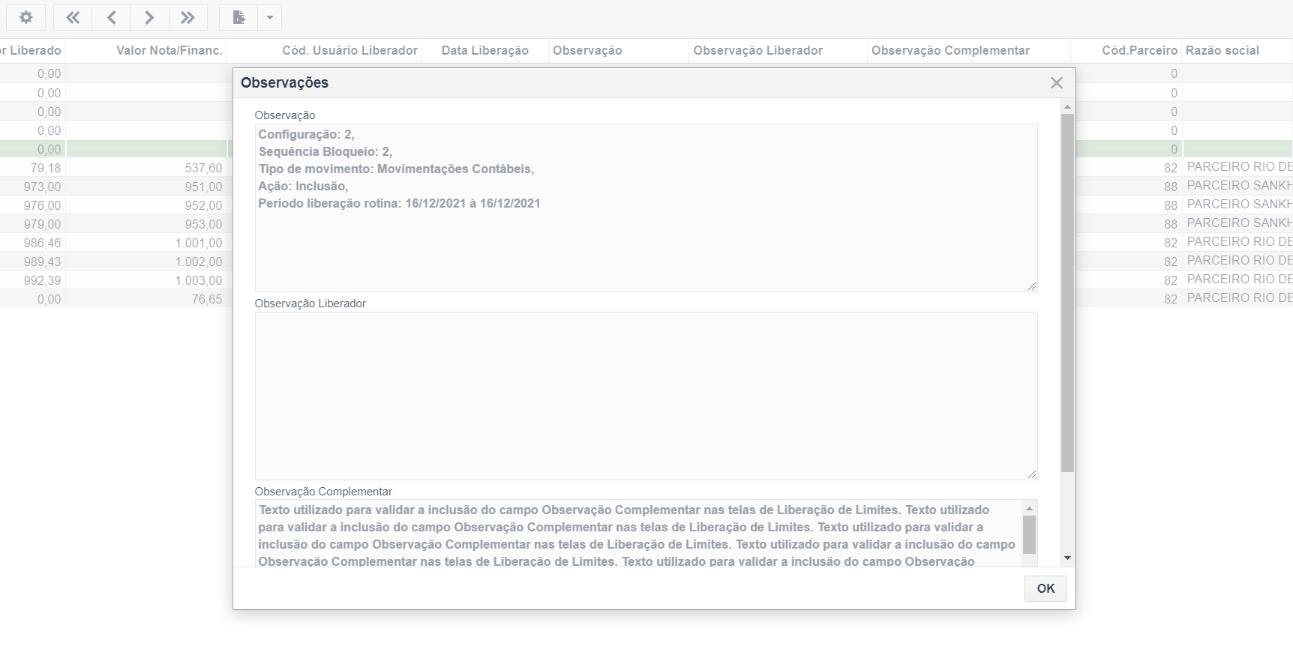Confirm the dialog with OK button
This screenshot has width=1293, height=650.
click(1045, 589)
